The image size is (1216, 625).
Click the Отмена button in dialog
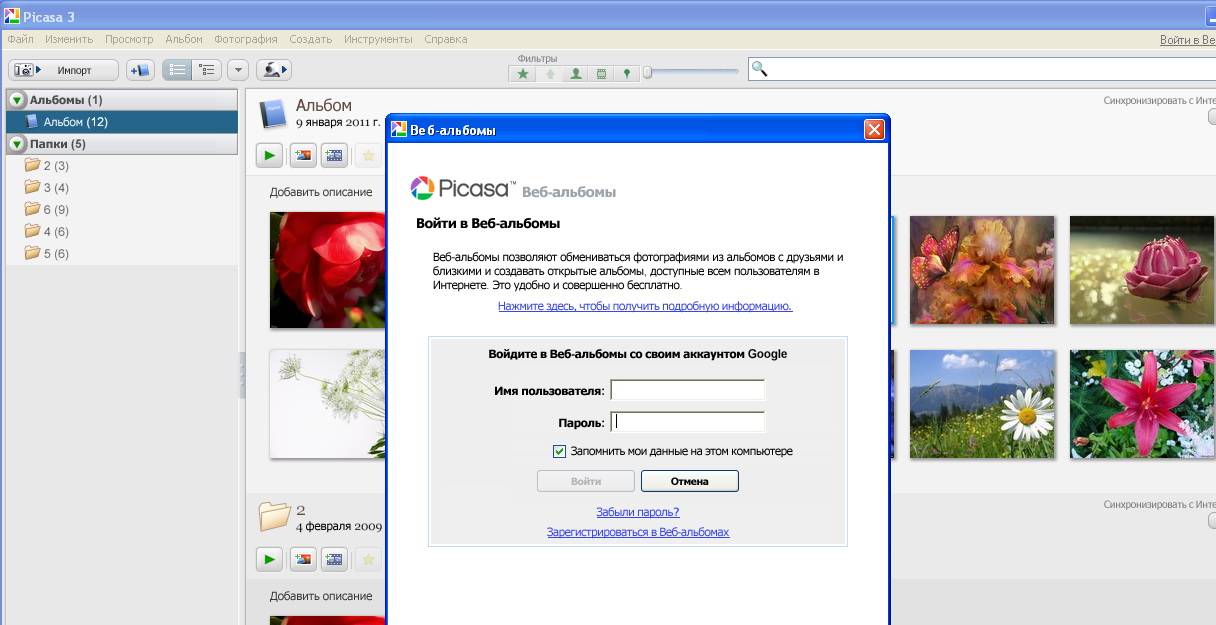coord(690,481)
